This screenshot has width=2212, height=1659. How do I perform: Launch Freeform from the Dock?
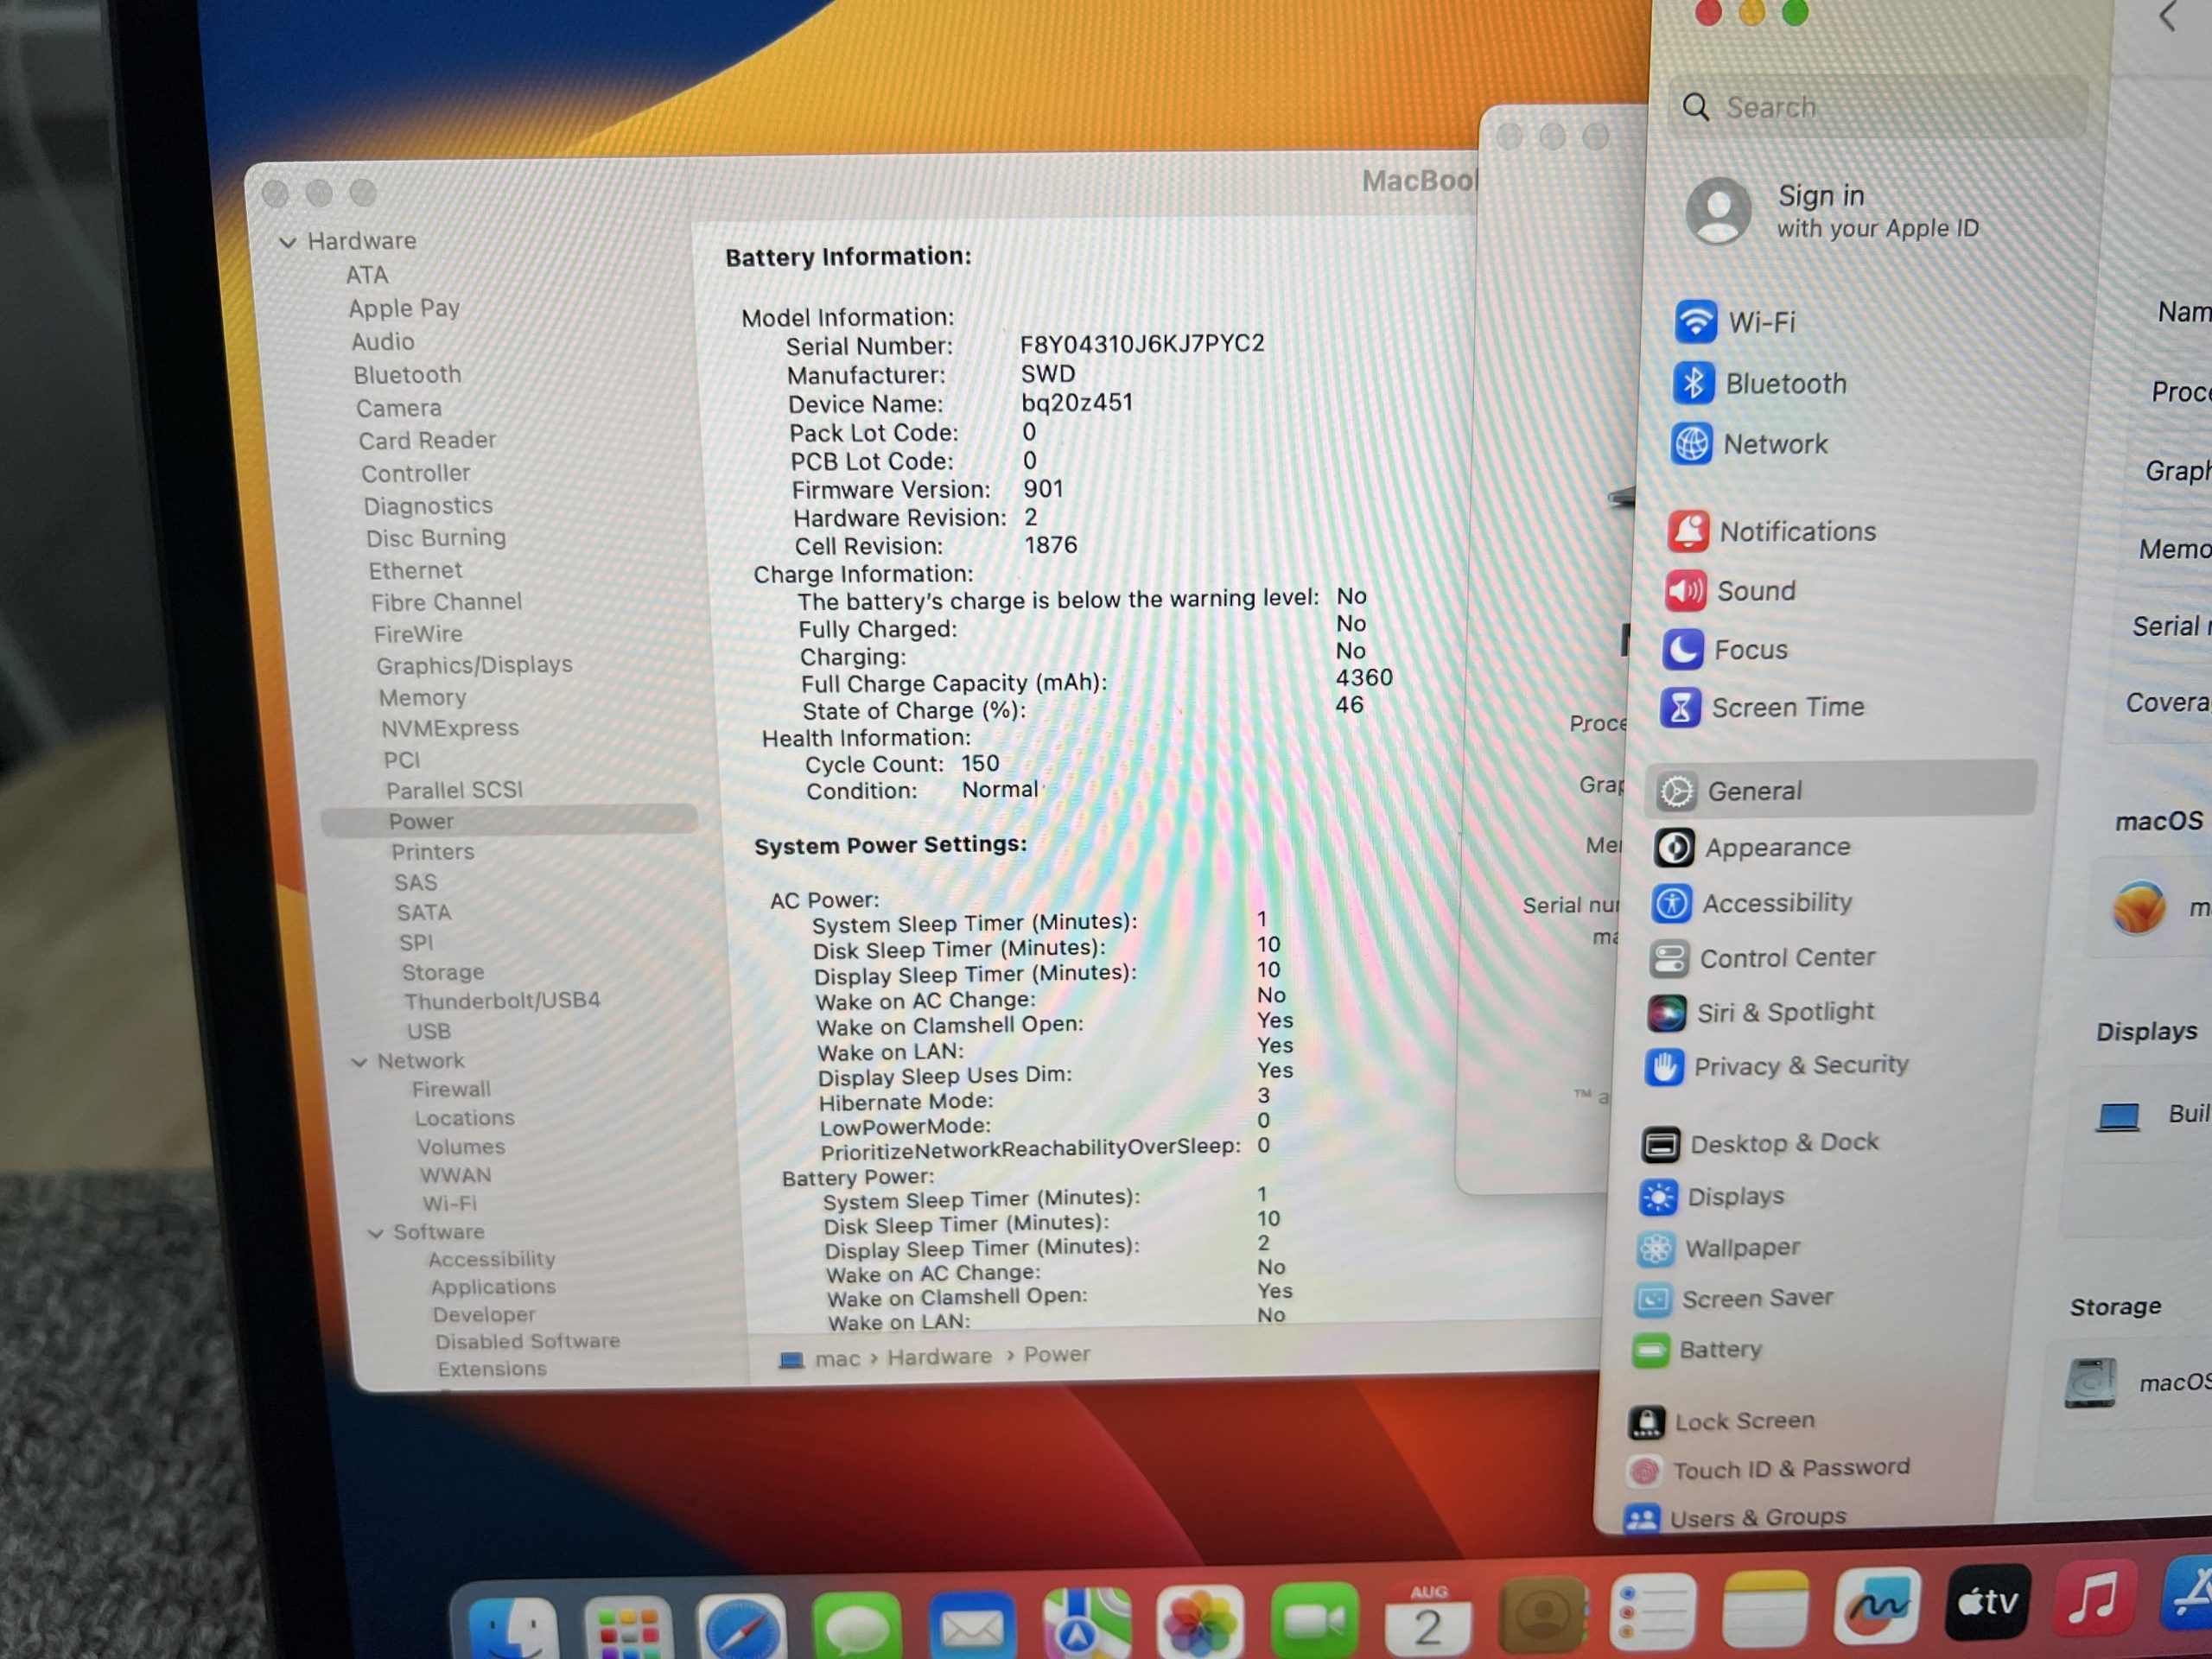[x=1877, y=1608]
